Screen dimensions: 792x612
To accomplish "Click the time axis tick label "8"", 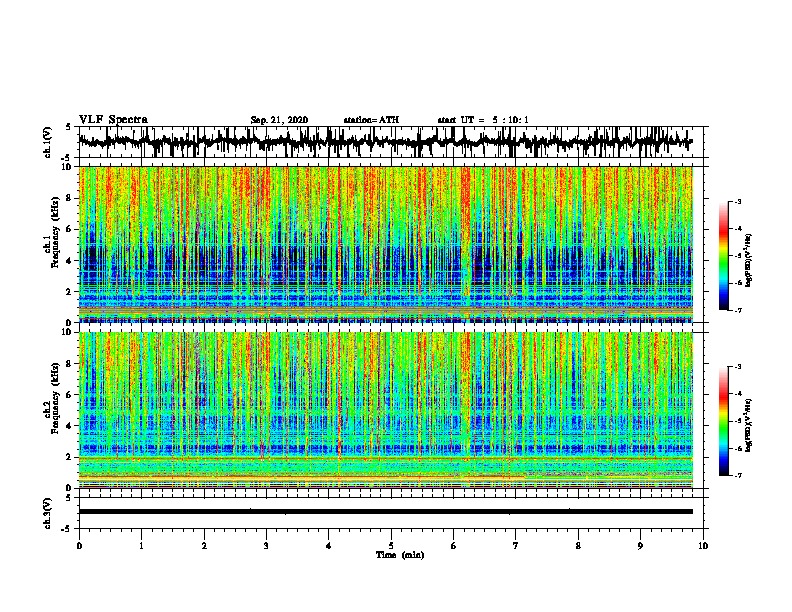I will (x=578, y=546).
